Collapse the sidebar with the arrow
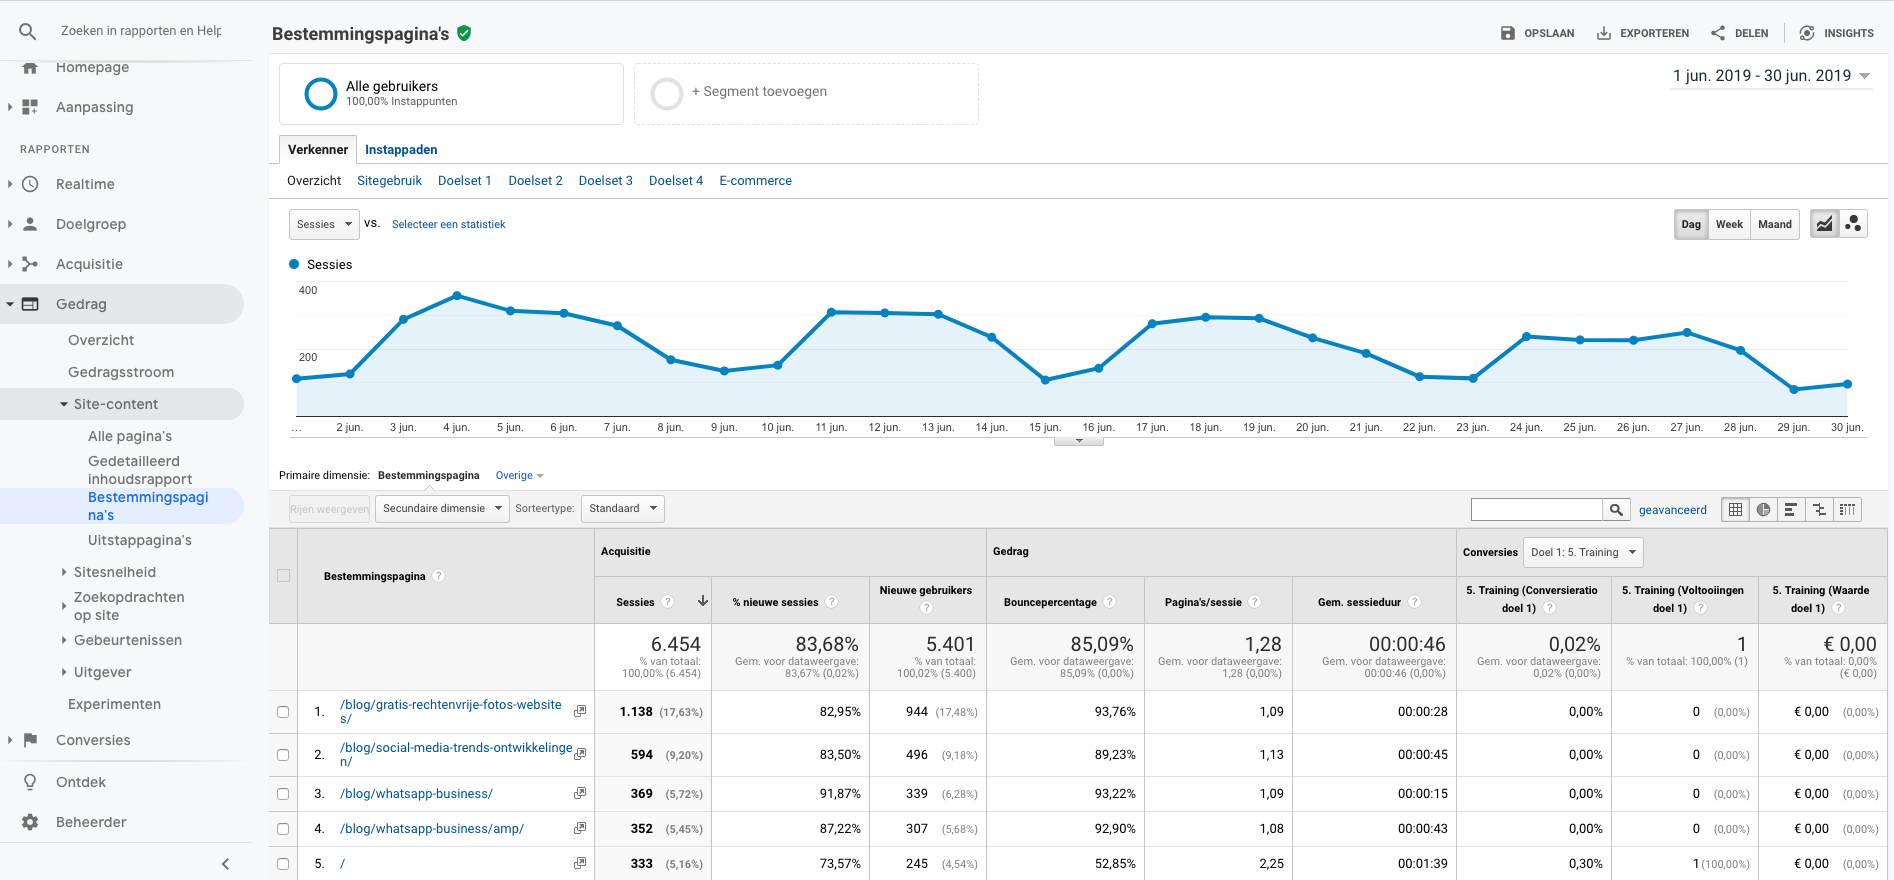 coord(225,864)
